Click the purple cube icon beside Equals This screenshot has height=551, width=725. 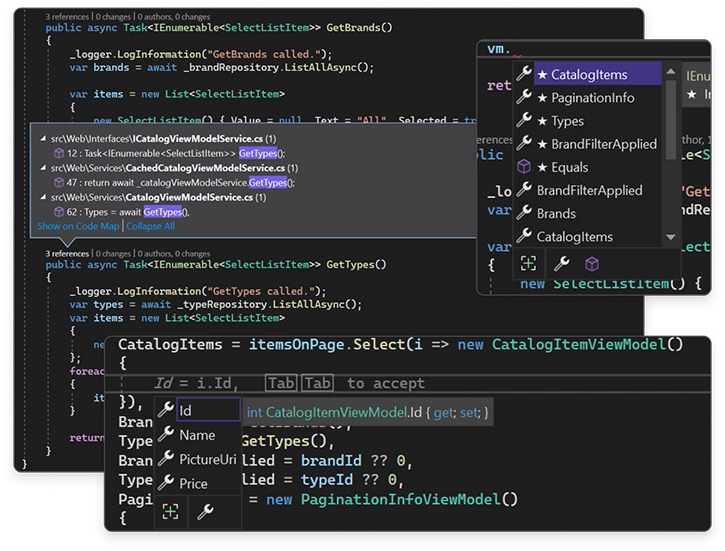coord(523,167)
